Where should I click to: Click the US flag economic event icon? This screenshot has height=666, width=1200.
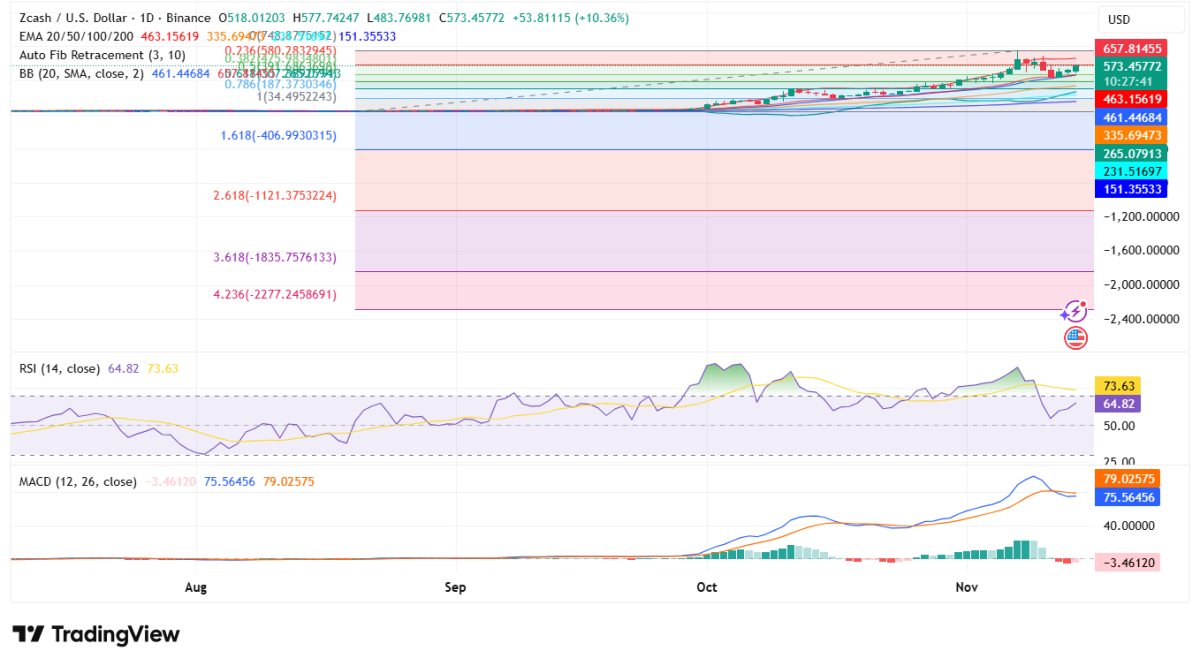(x=1076, y=337)
